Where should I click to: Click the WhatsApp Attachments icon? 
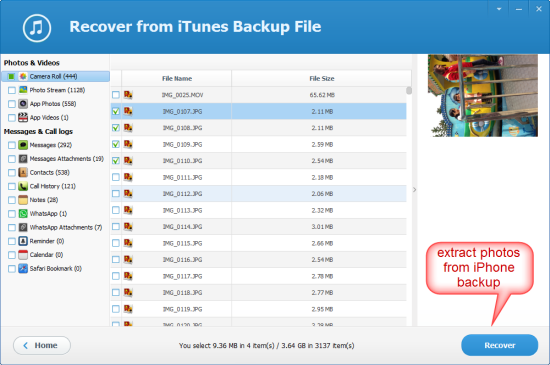pyautogui.click(x=23, y=227)
